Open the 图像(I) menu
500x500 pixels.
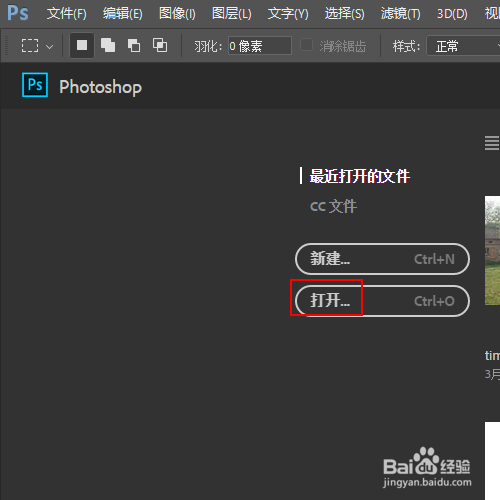177,14
